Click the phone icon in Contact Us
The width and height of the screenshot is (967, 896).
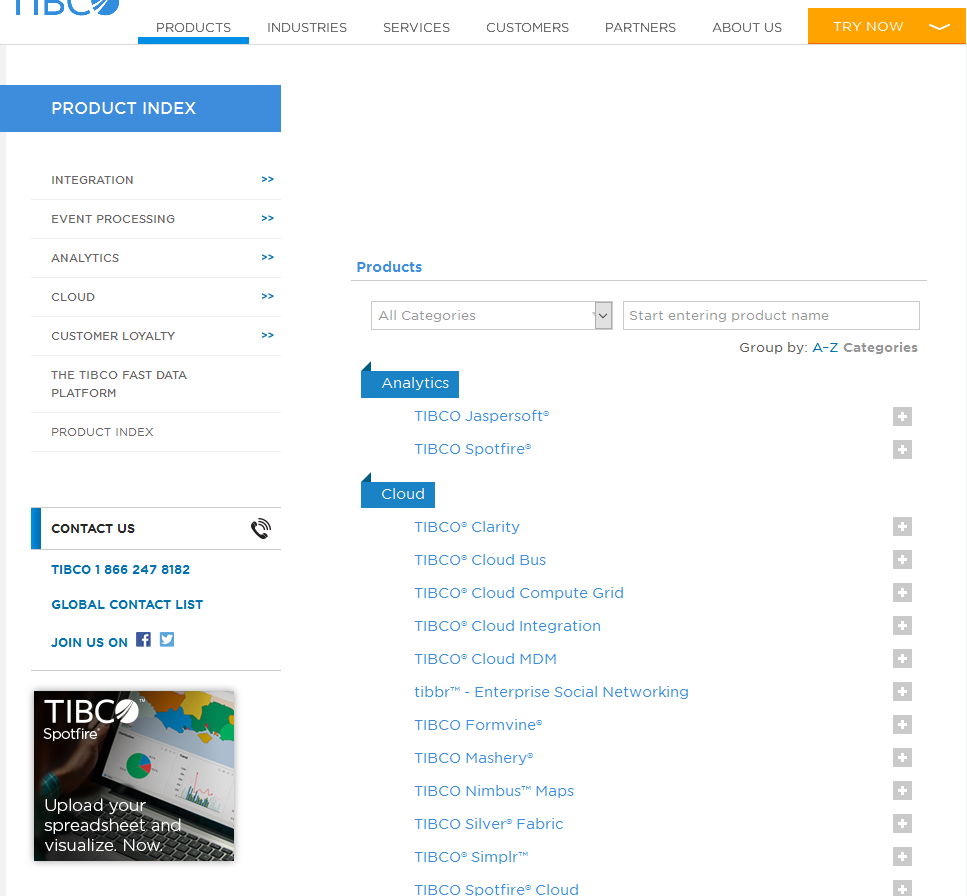(x=260, y=529)
